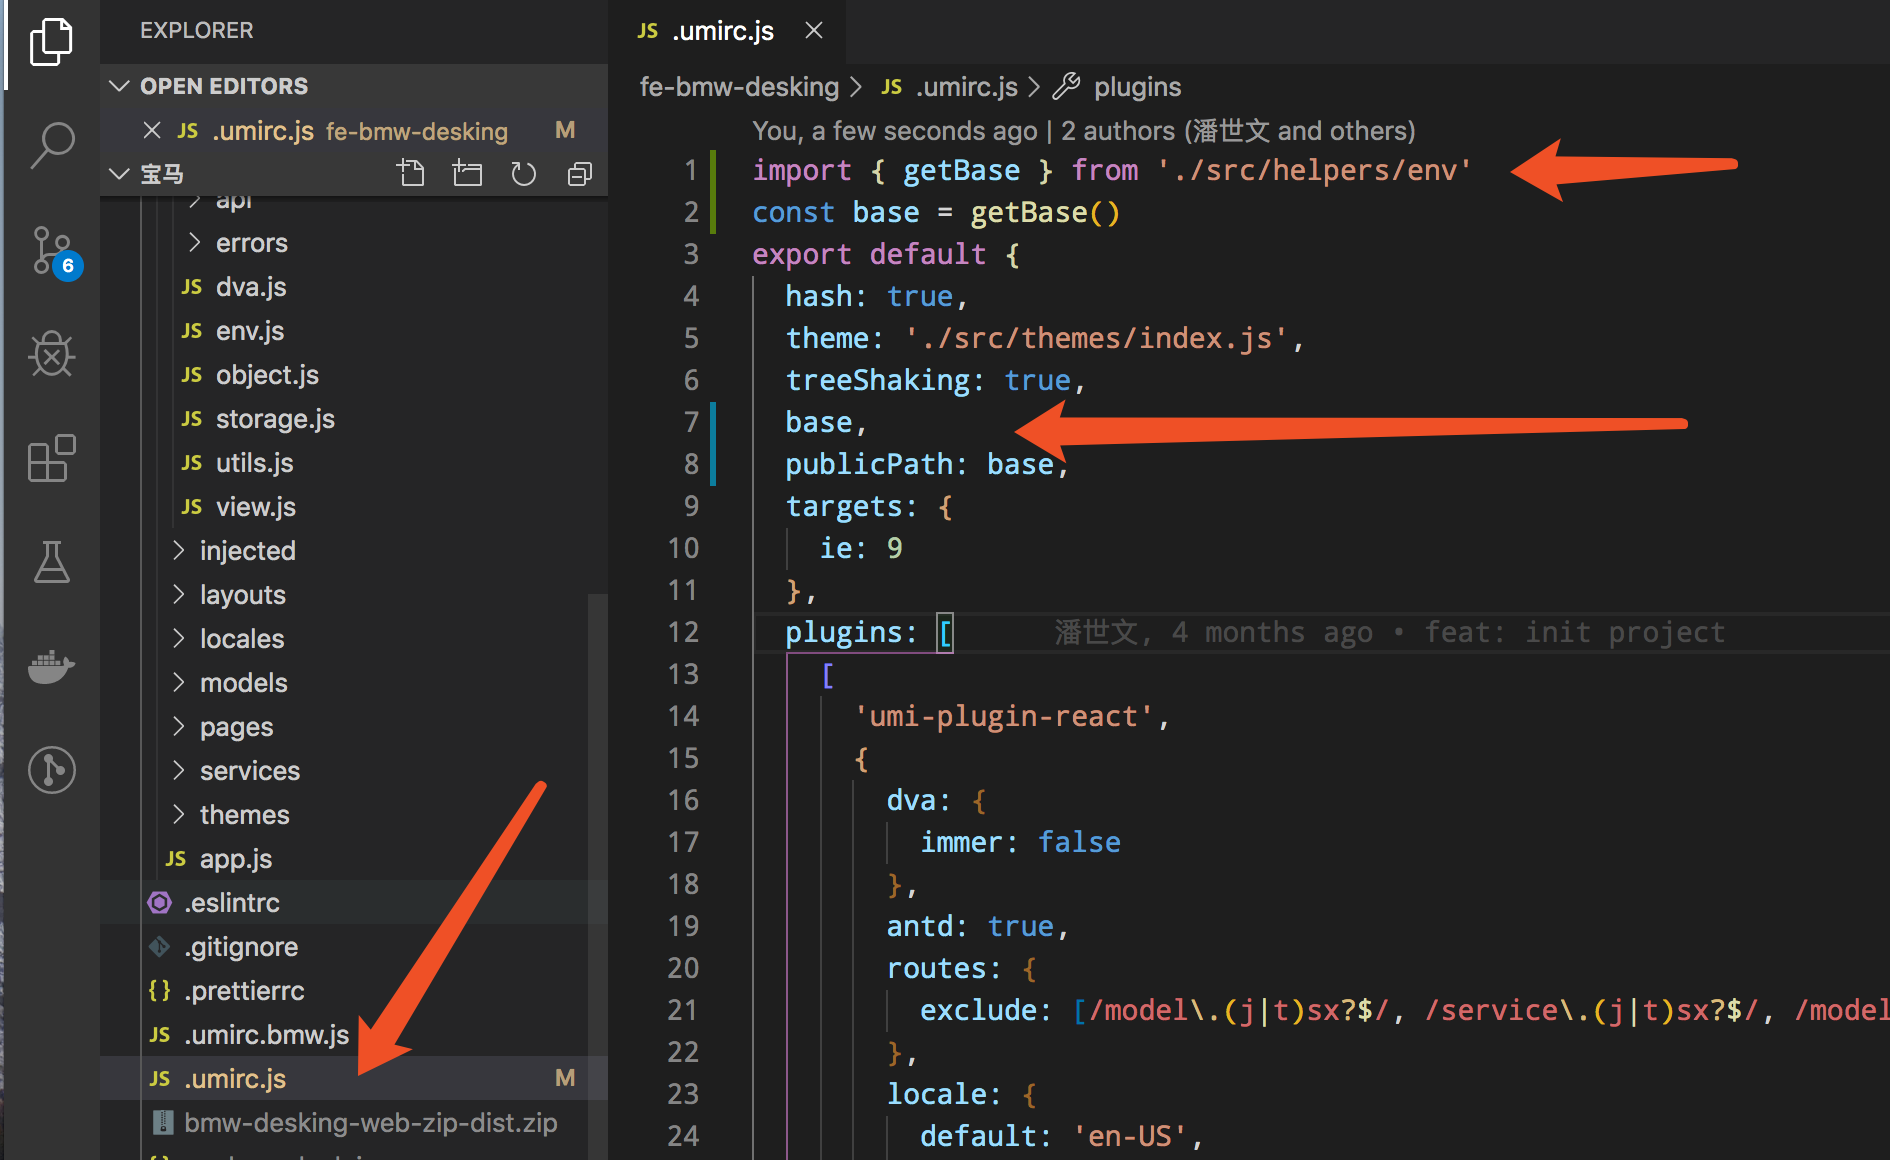Click the './src/helpers/env' import path
This screenshot has height=1160, width=1890.
click(x=1314, y=170)
